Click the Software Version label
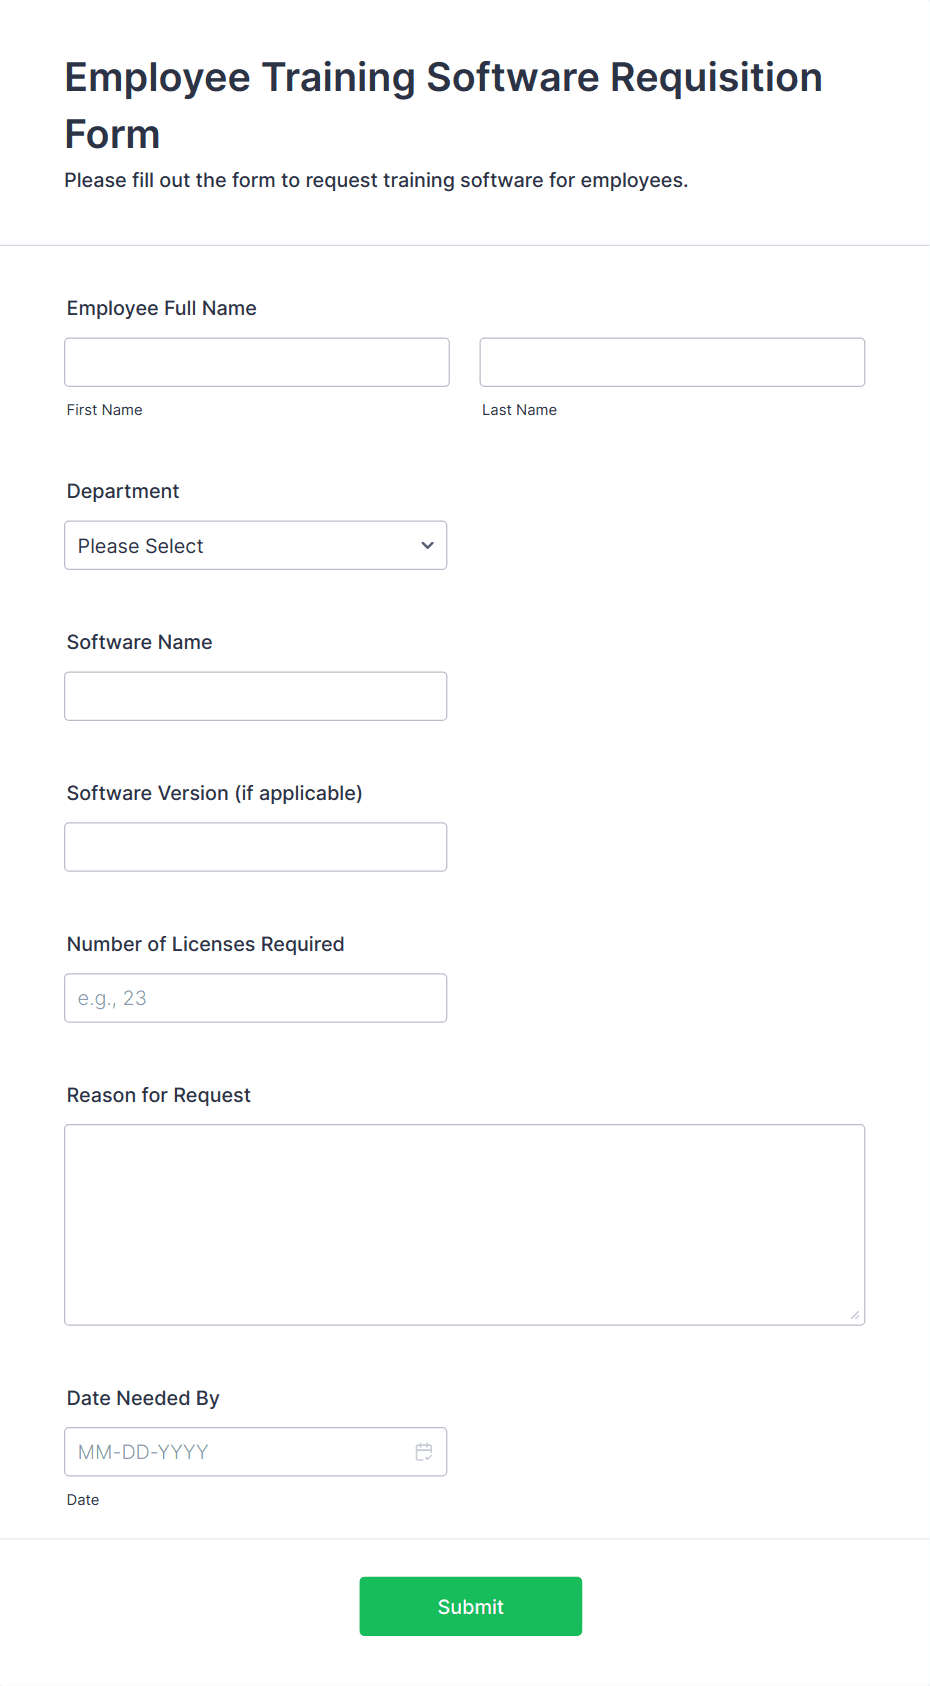This screenshot has height=1686, width=930. (215, 793)
